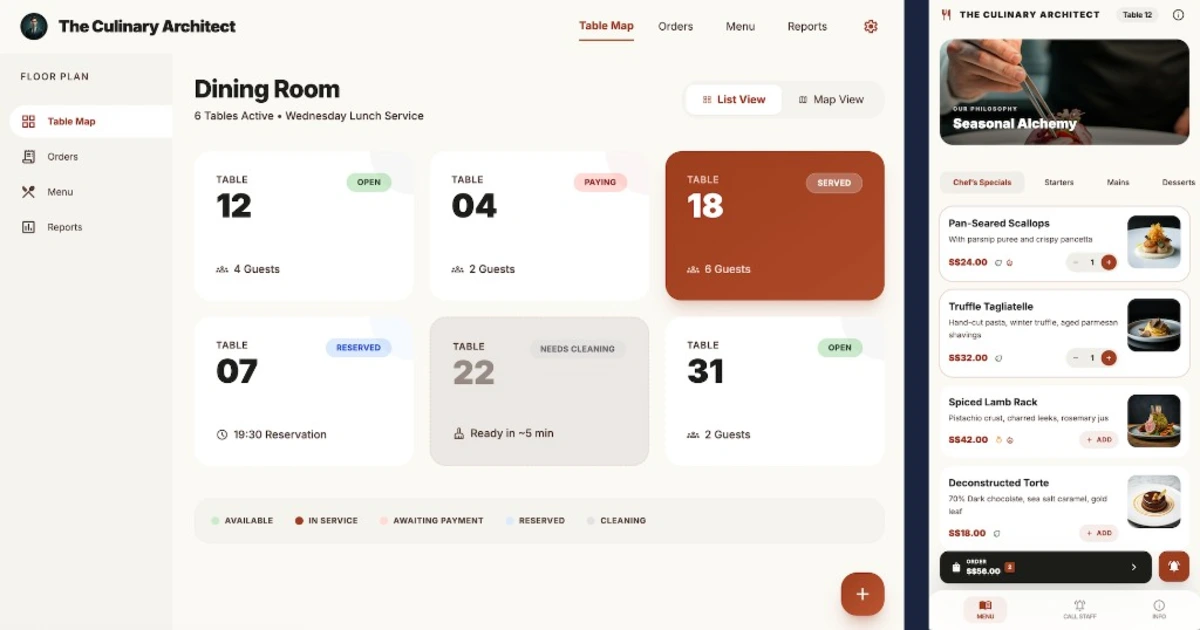The width and height of the screenshot is (1200, 630).
Task: Select Mains category tab
Action: 1118,182
